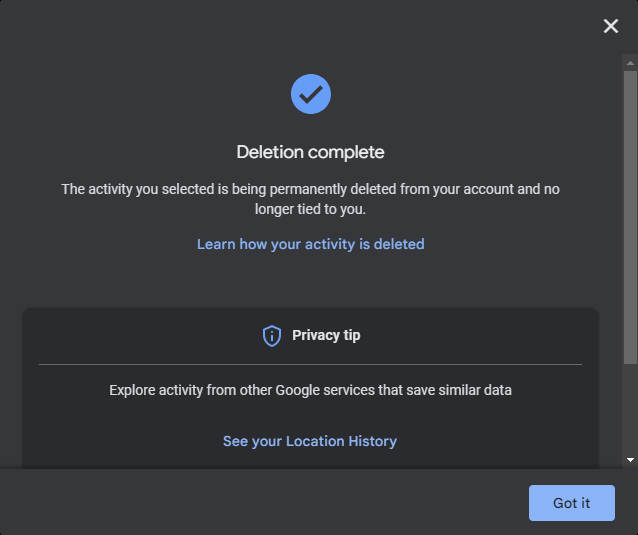
Task: Click the word 'deleted' in the Learn link
Action: pos(399,244)
